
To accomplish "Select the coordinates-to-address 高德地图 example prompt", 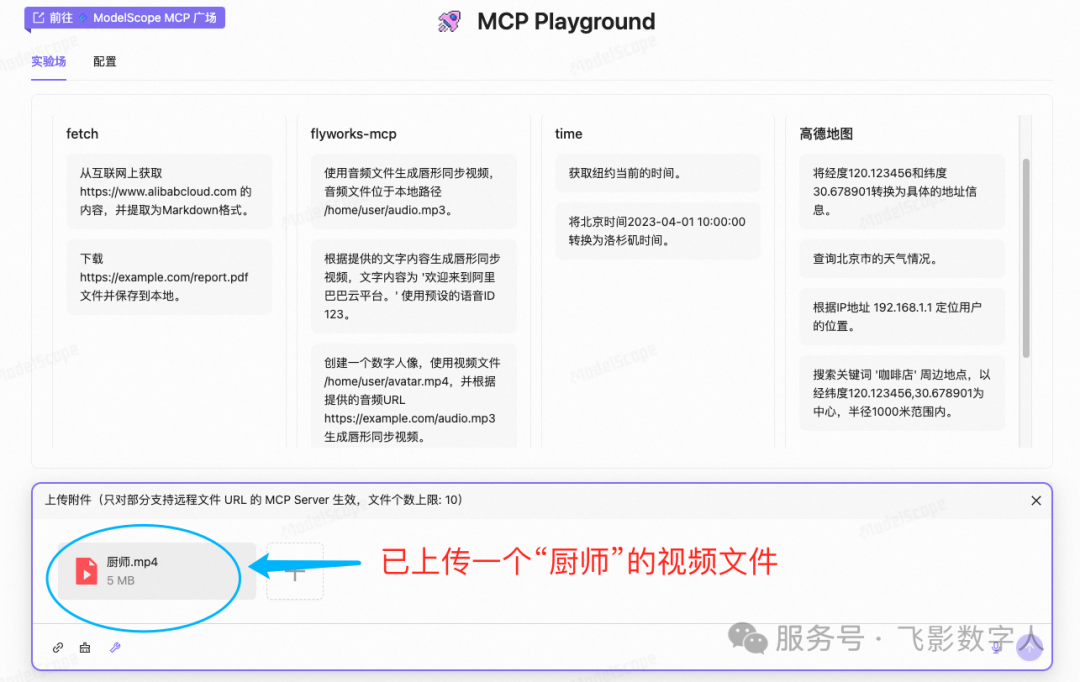I will tap(902, 192).
